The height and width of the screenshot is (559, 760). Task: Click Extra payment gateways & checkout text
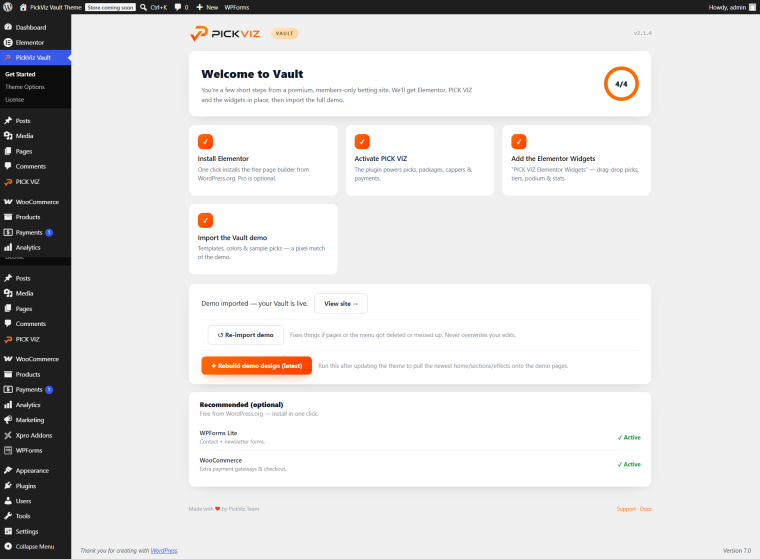243,469
